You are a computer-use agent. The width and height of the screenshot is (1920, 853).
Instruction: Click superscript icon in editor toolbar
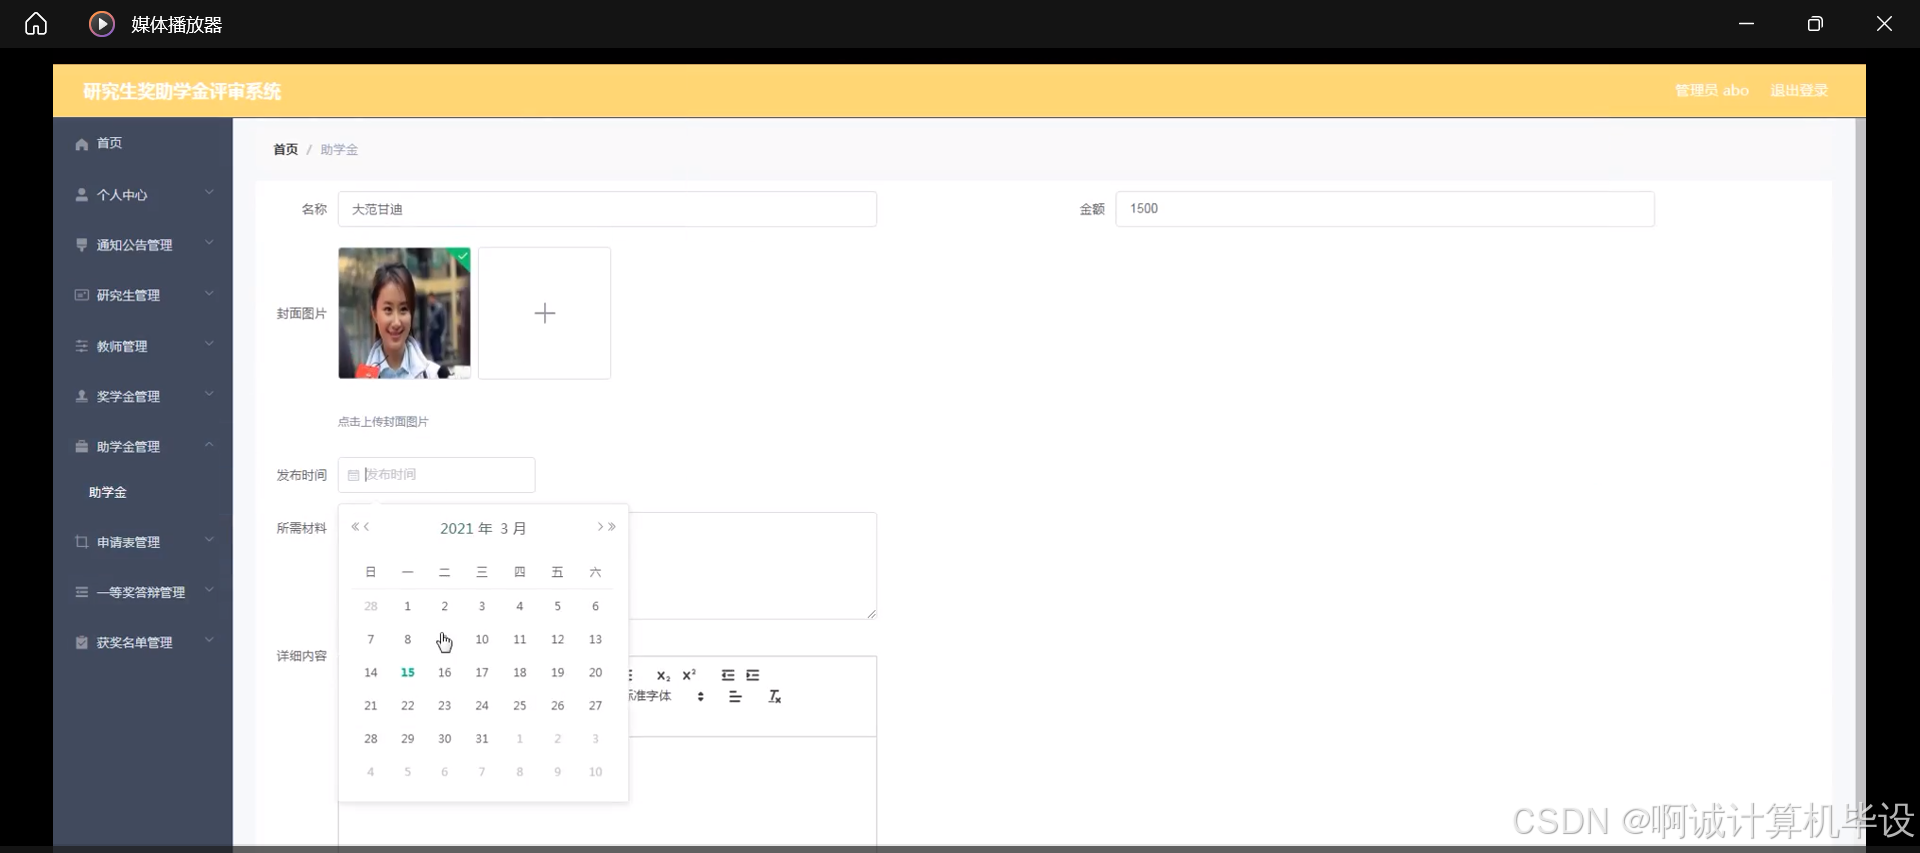(x=689, y=675)
